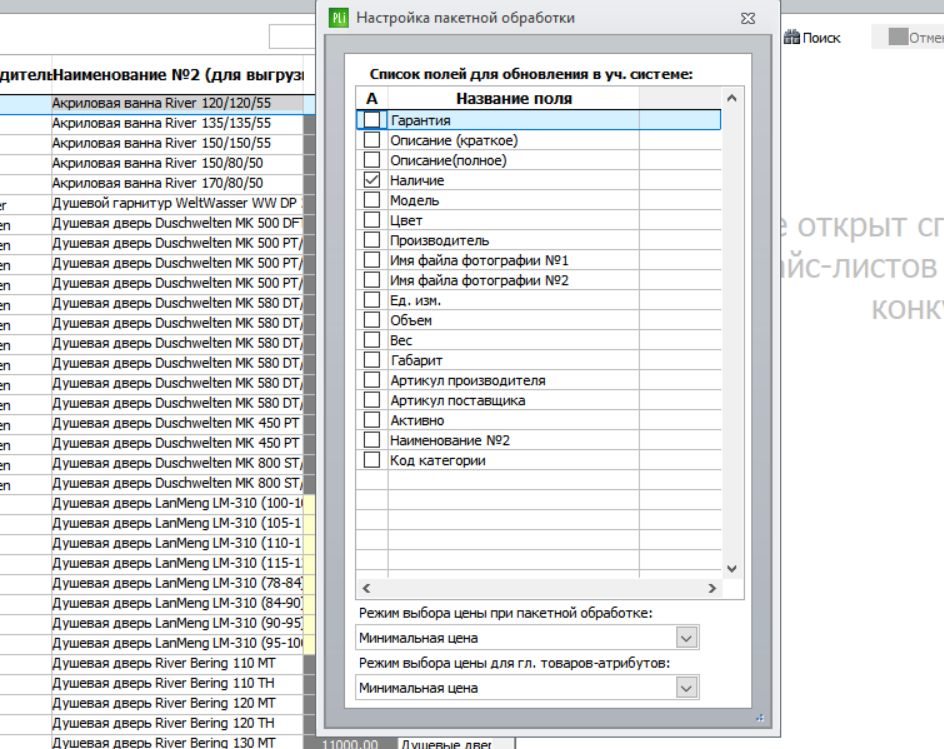Click the A column header
The width and height of the screenshot is (944, 749).
click(371, 98)
